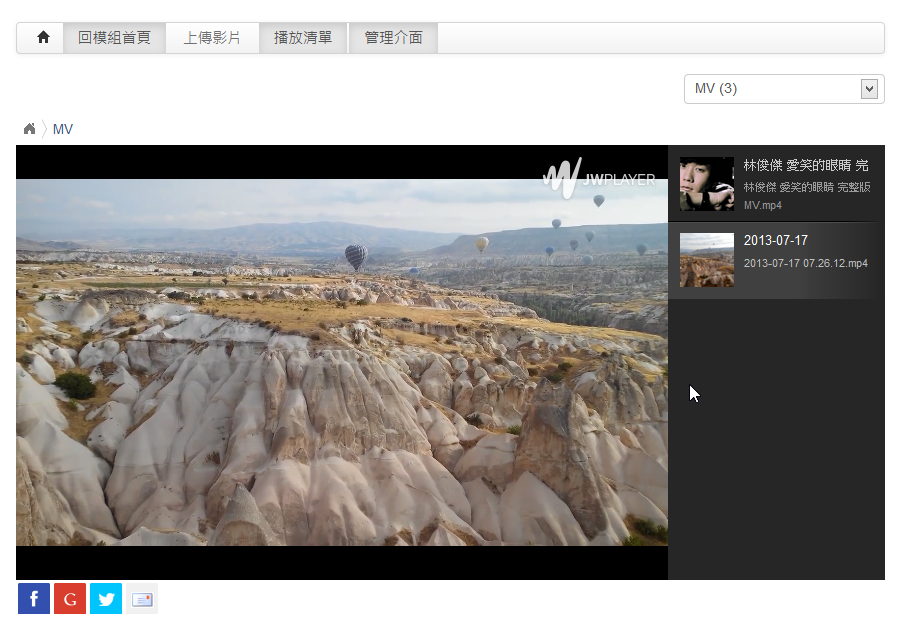Screen dimensions: 899x623
Task: Click the hot air balloon video frame
Action: (x=342, y=362)
